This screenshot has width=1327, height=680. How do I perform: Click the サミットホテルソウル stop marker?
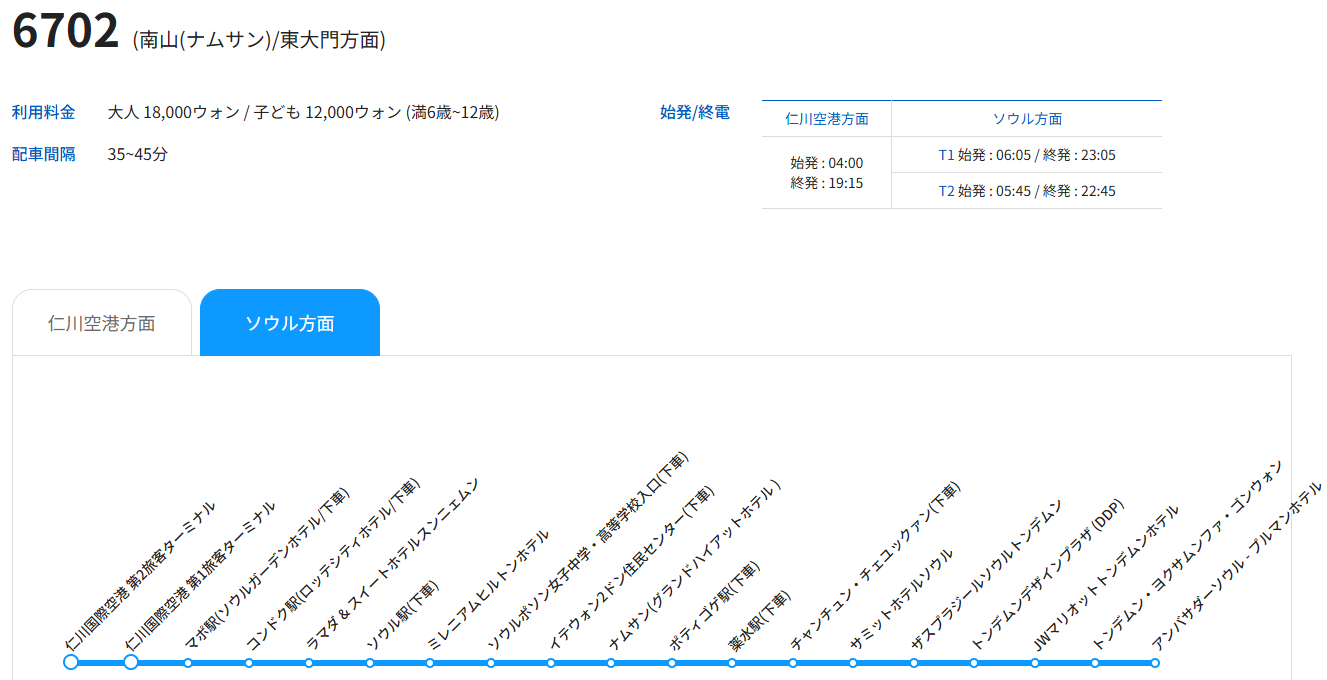coord(853,663)
